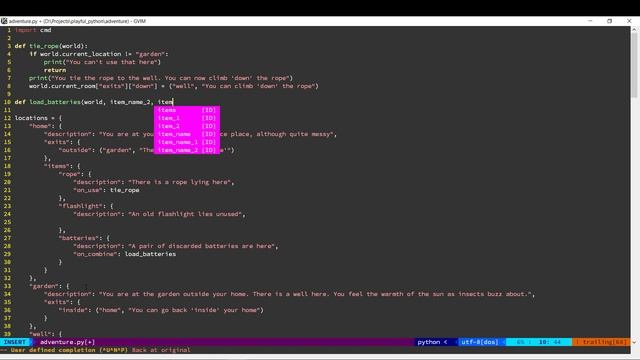Click 'item_name_2' parameter on line 10
640x360 pixels.
[130, 102]
